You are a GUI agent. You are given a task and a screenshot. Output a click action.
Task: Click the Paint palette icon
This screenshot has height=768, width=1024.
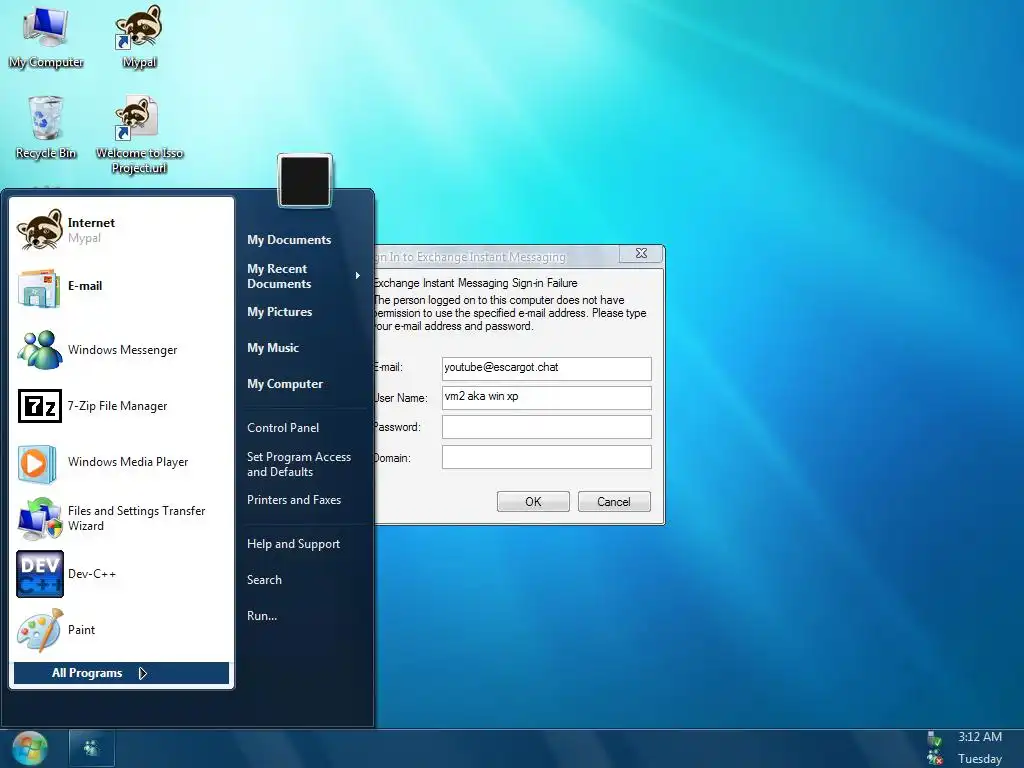click(x=40, y=630)
